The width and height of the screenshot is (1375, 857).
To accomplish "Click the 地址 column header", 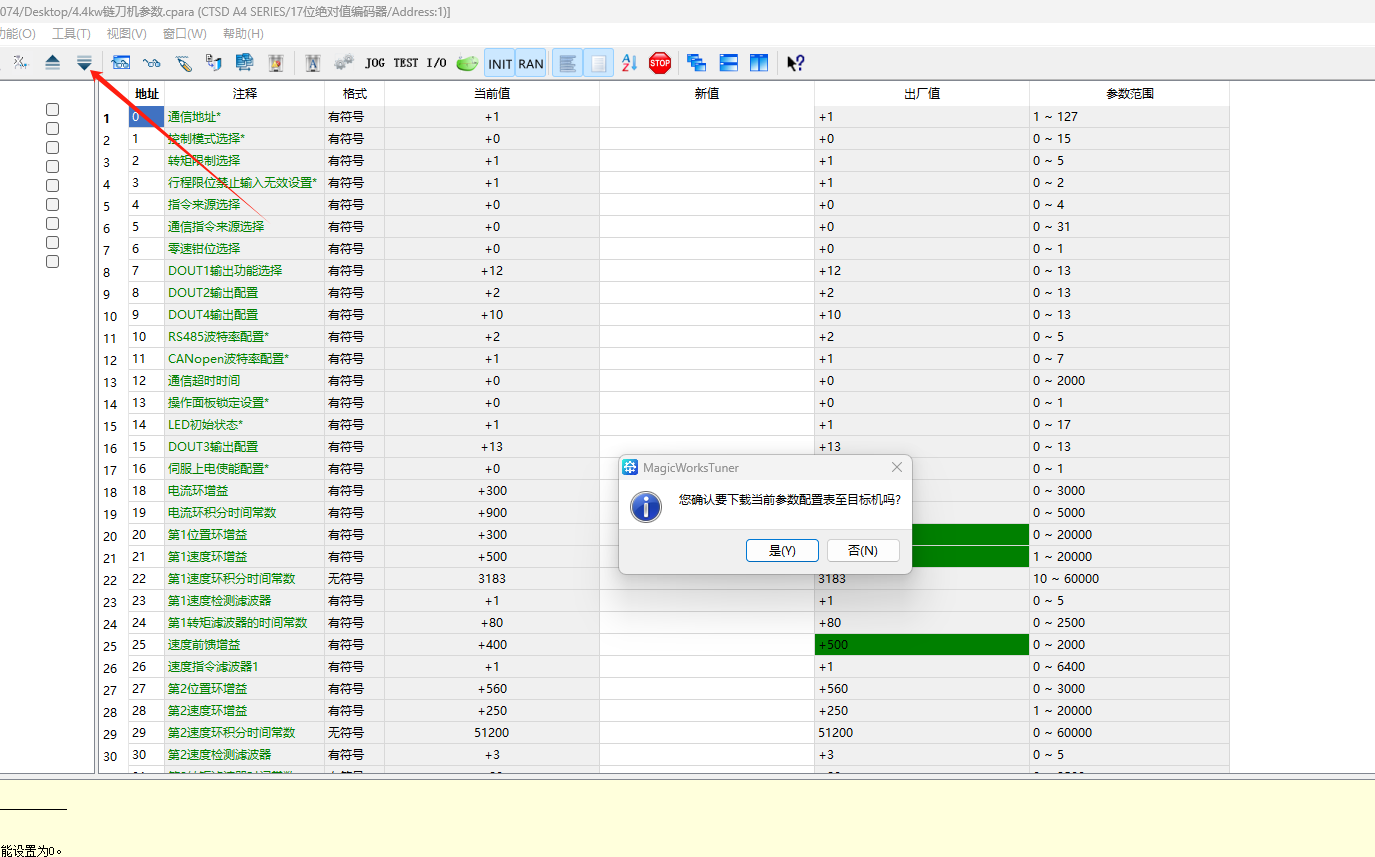I will pos(147,93).
